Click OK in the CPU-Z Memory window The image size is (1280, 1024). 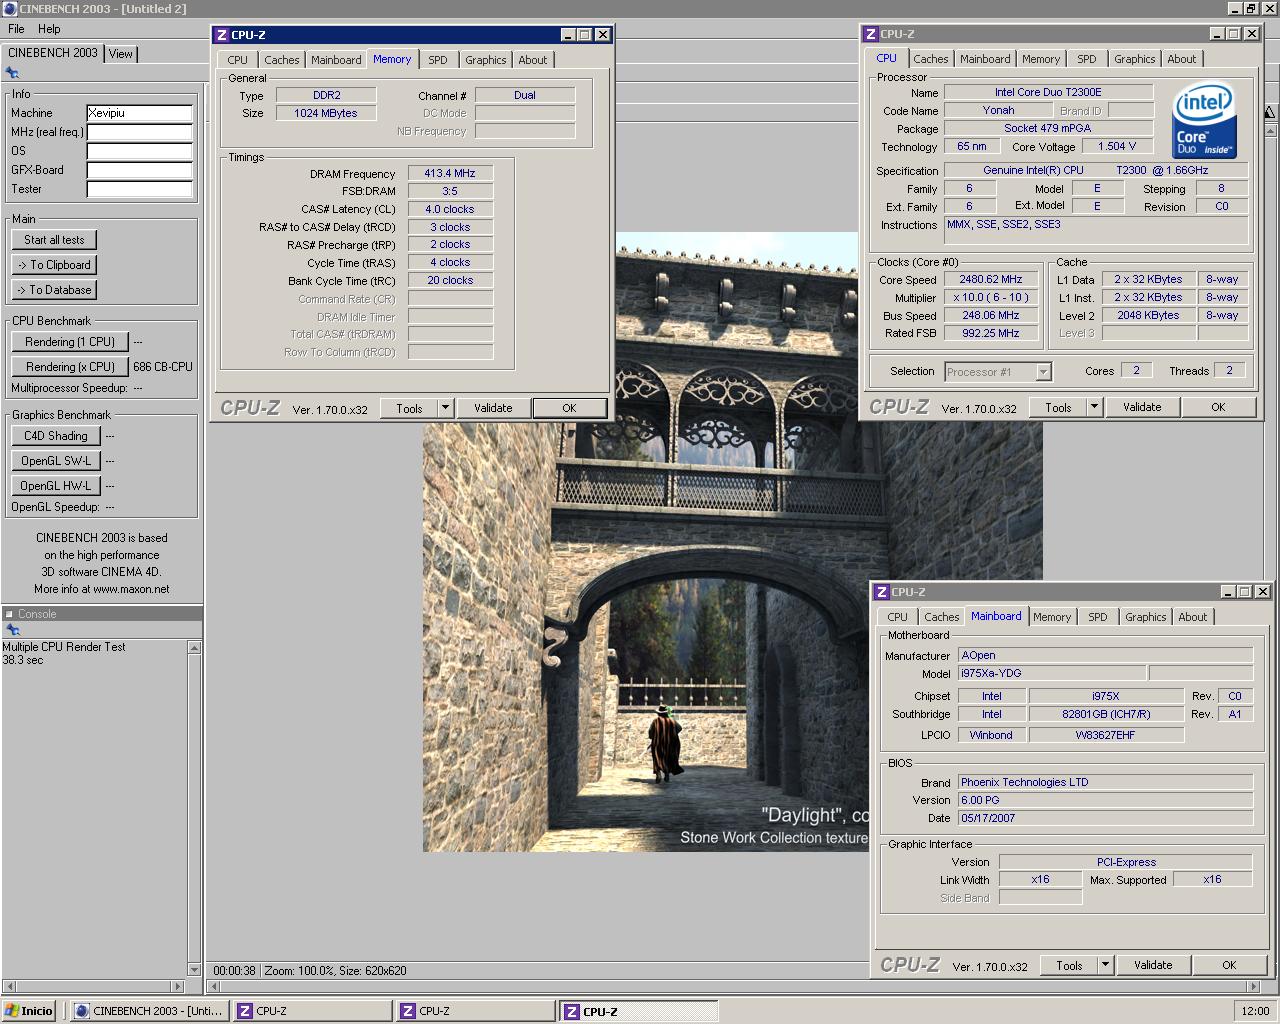[x=569, y=408]
